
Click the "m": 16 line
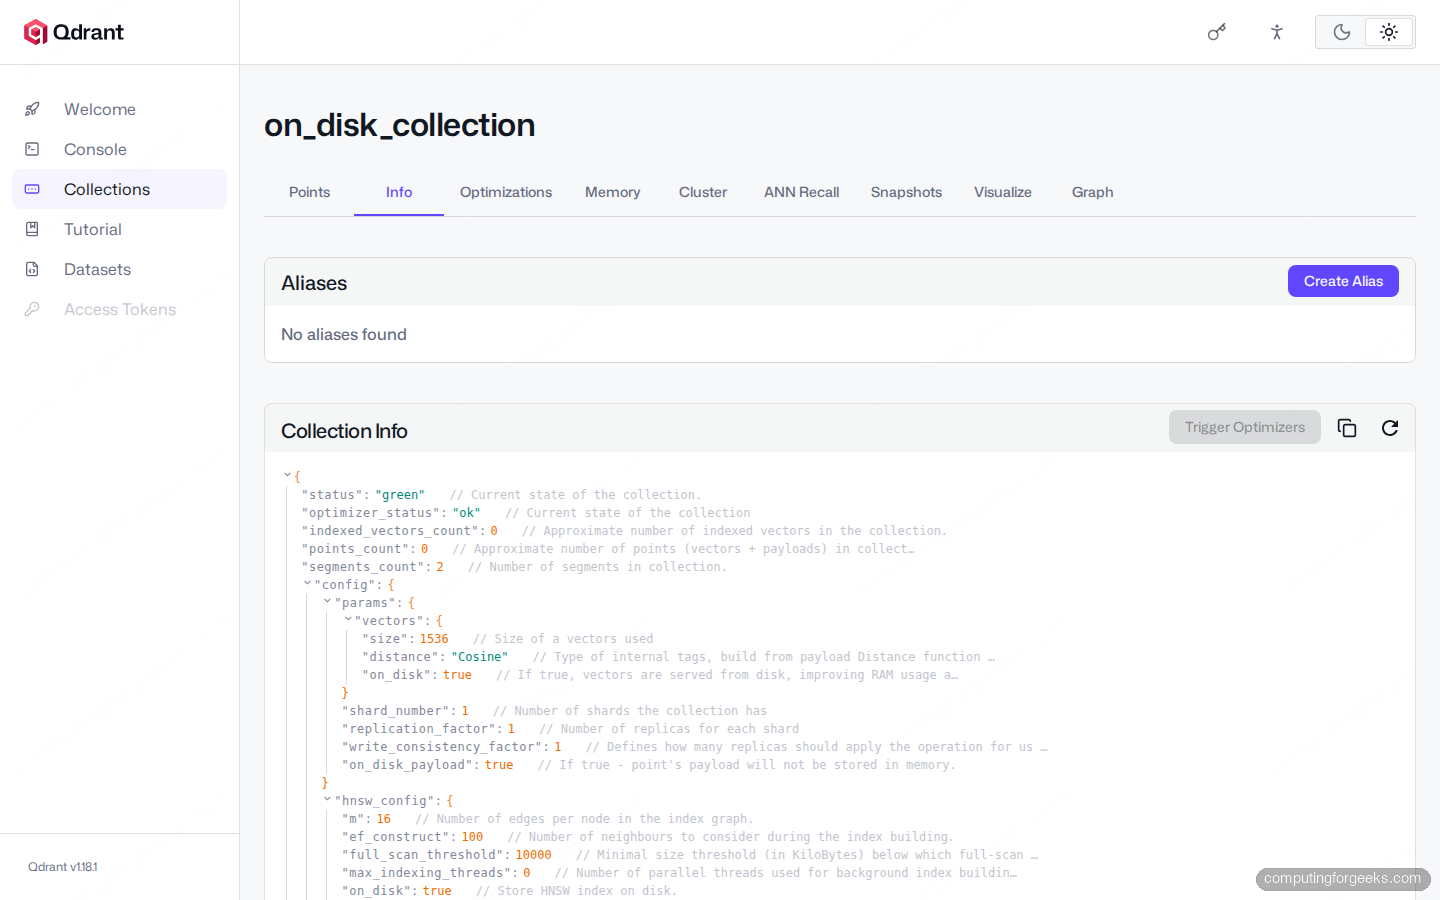[366, 819]
